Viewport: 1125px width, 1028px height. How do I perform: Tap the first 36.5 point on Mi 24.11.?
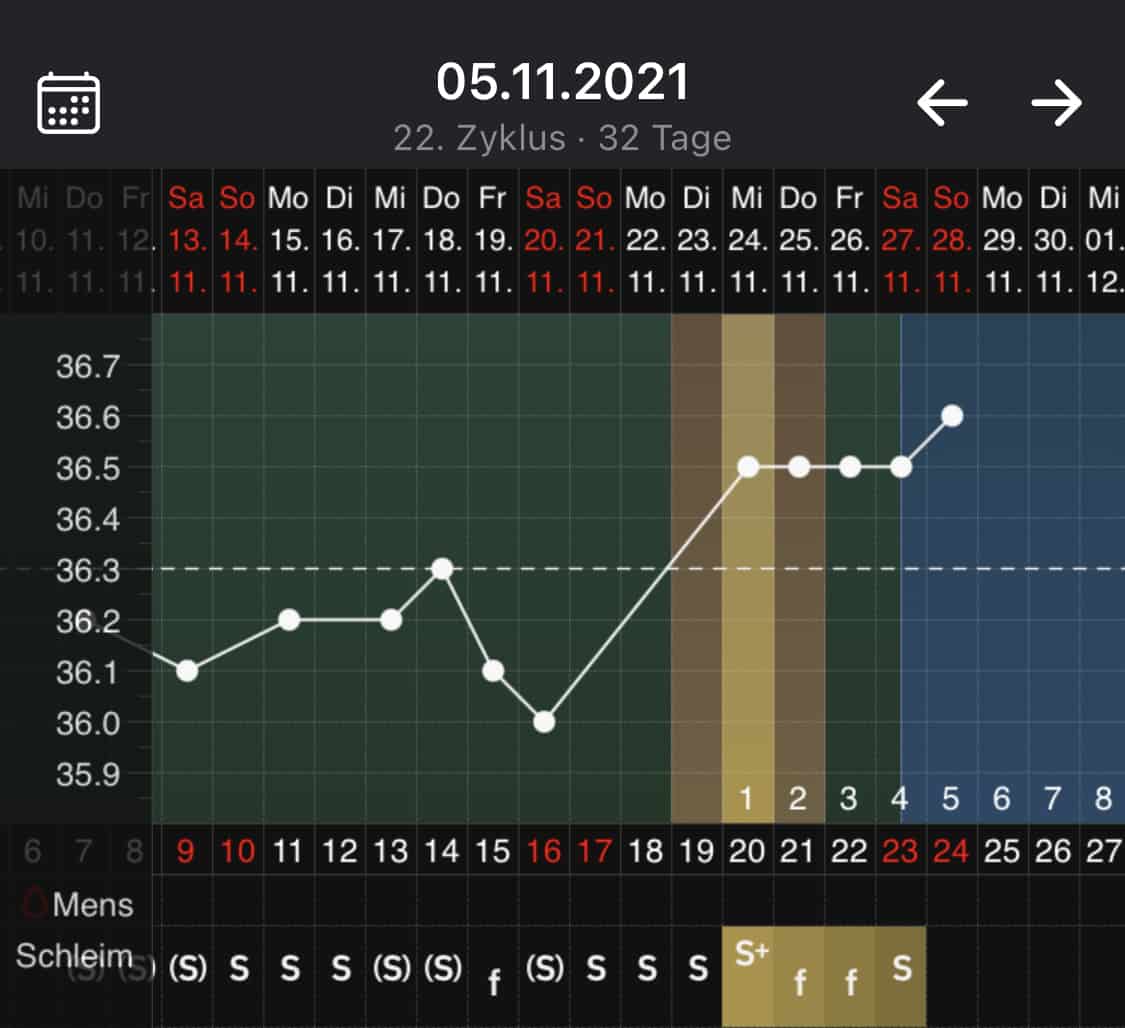point(748,467)
